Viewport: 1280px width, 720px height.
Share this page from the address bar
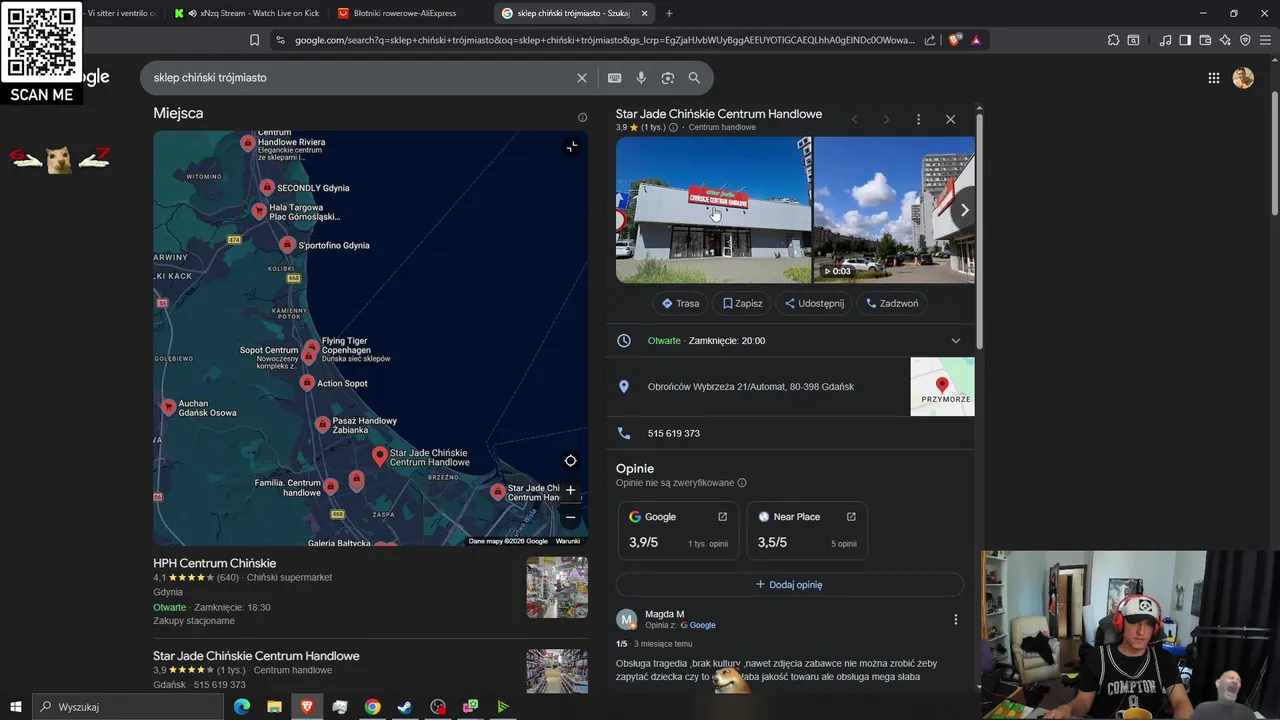[x=930, y=40]
